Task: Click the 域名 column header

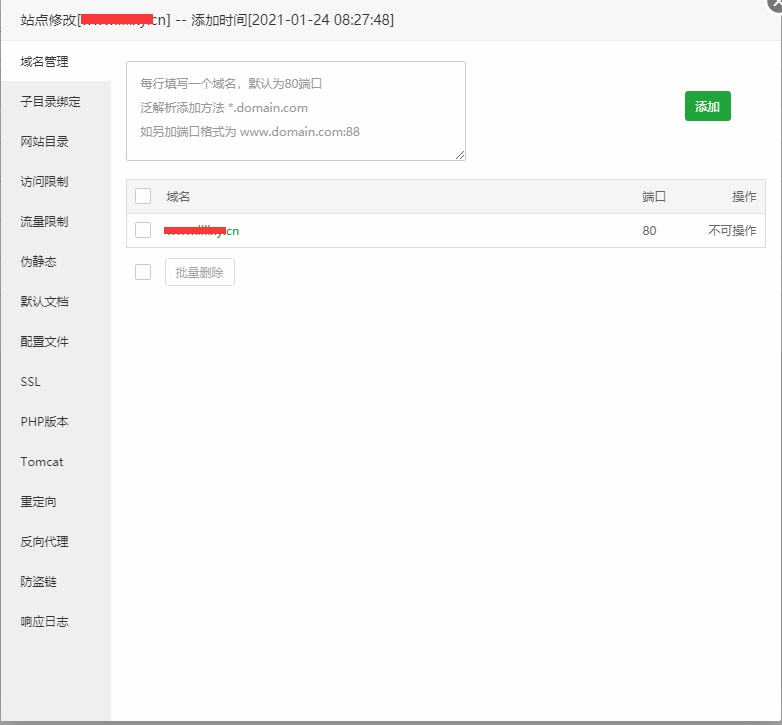Action: coord(178,196)
